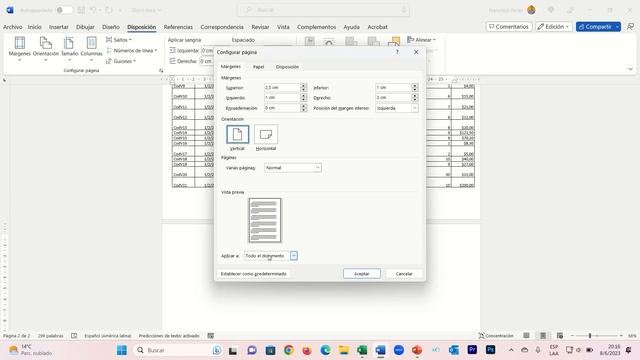Open Microsoft Edge from taskbar

point(325,350)
